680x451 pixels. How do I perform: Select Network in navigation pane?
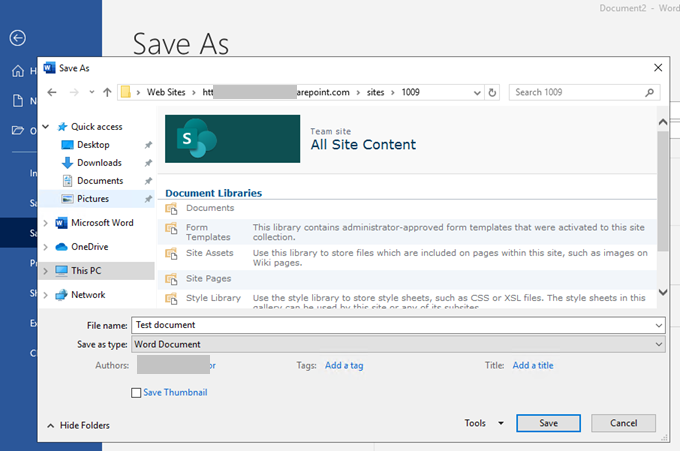(x=88, y=295)
